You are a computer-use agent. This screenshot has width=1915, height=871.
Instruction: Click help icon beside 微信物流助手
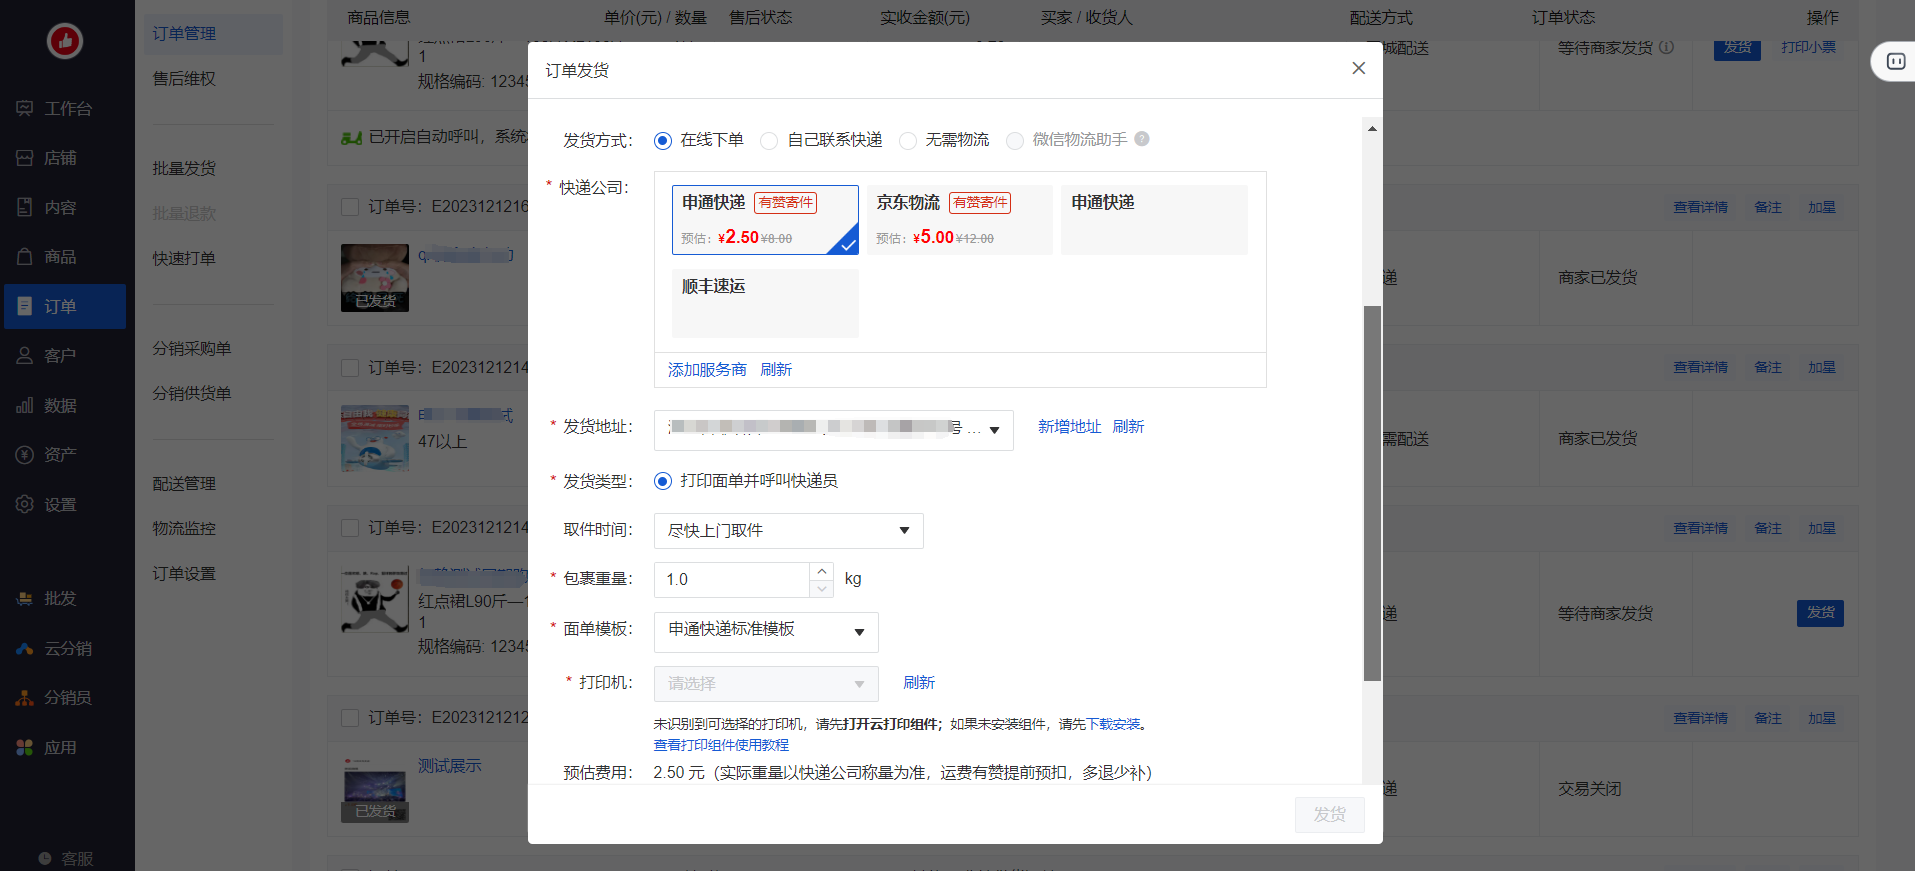coord(1142,139)
